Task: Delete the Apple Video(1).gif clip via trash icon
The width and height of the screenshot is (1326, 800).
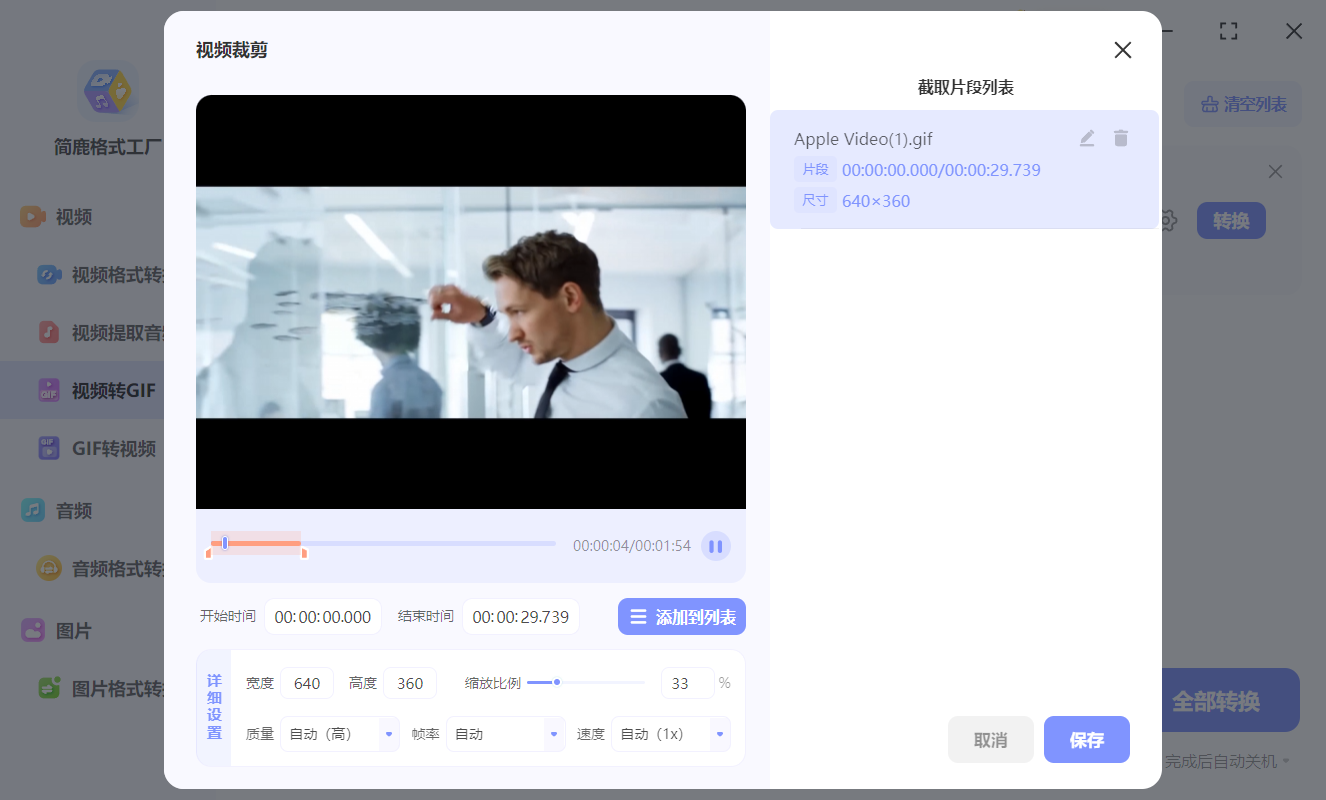Action: point(1121,138)
